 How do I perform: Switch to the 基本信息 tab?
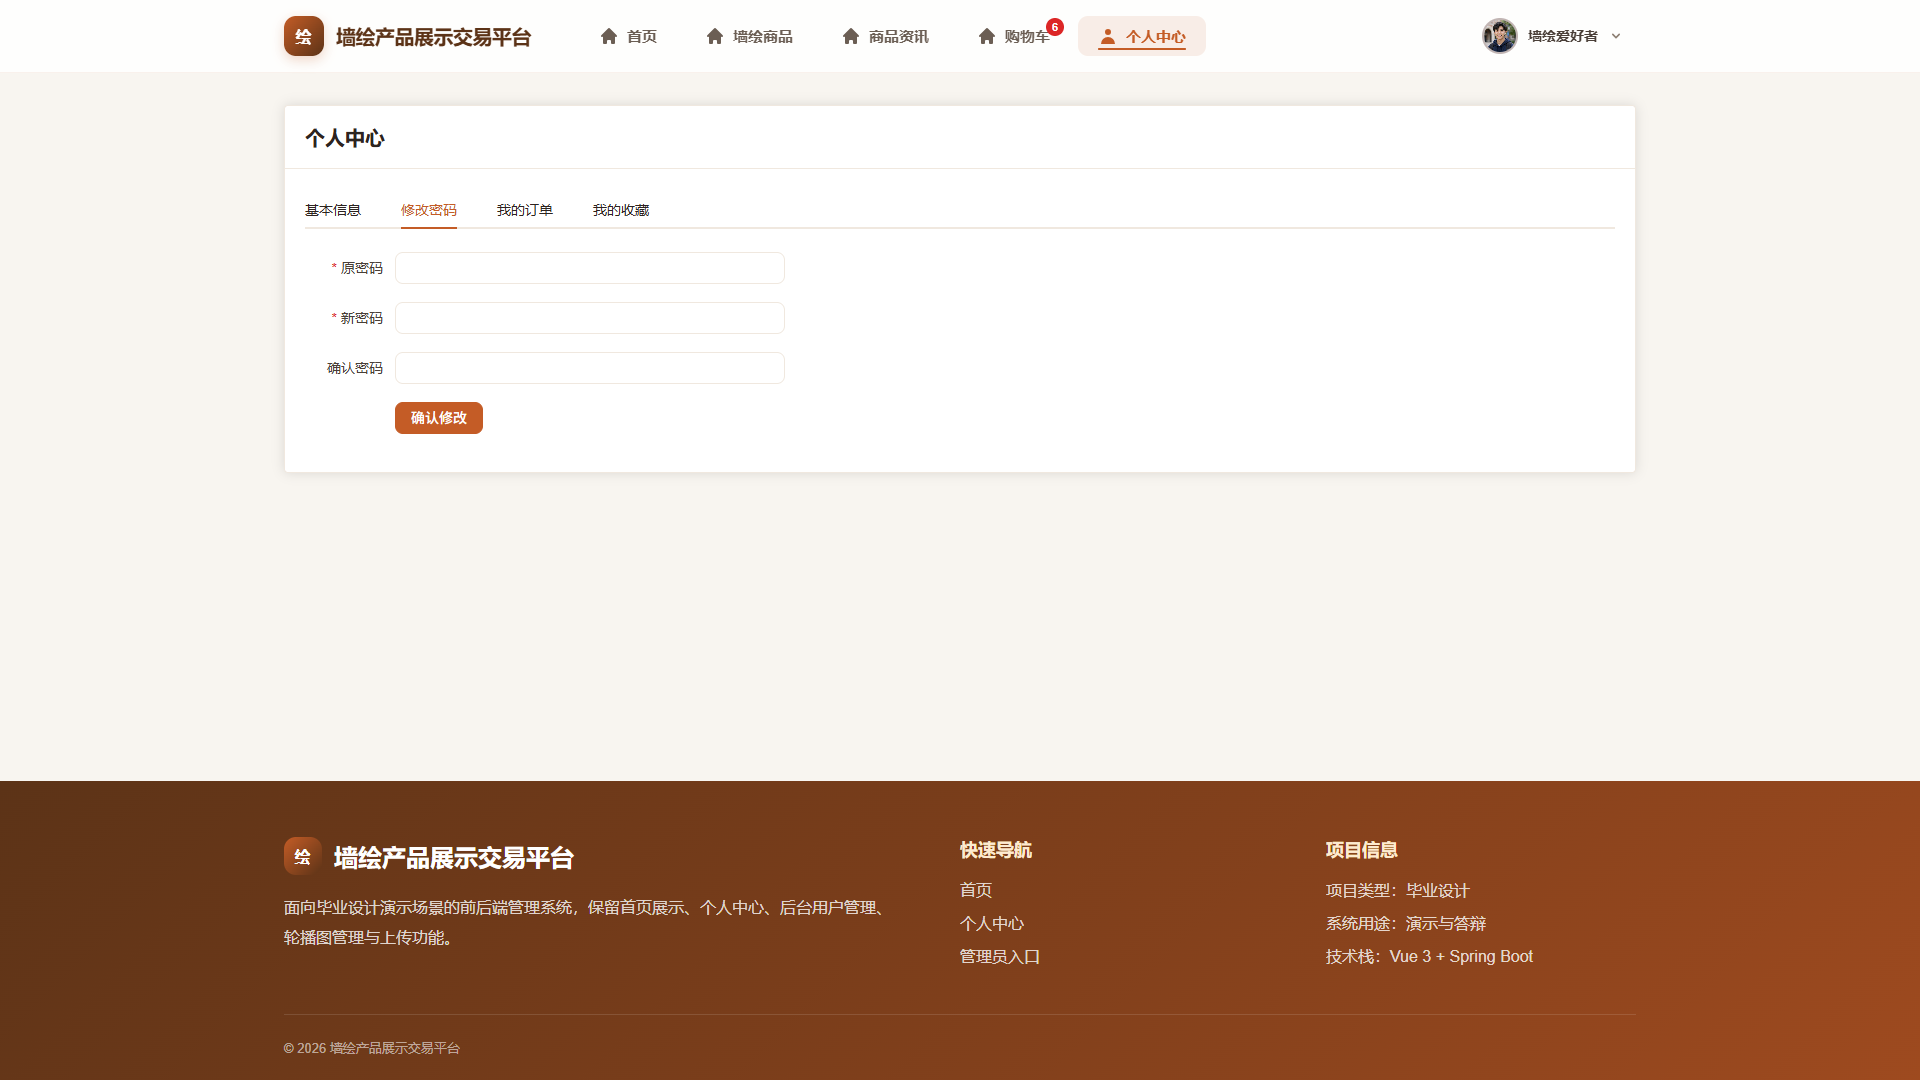pos(333,210)
